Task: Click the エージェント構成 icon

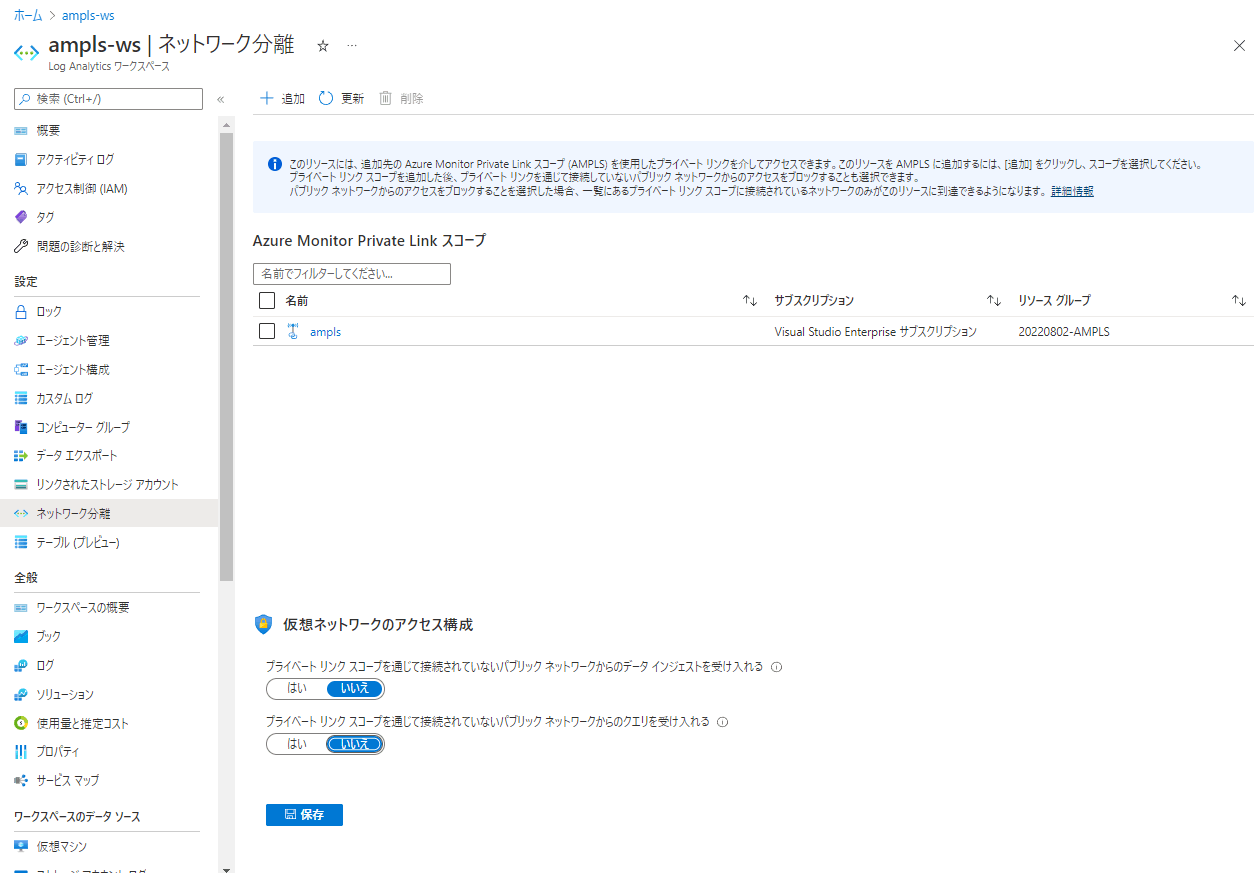Action: [x=21, y=370]
